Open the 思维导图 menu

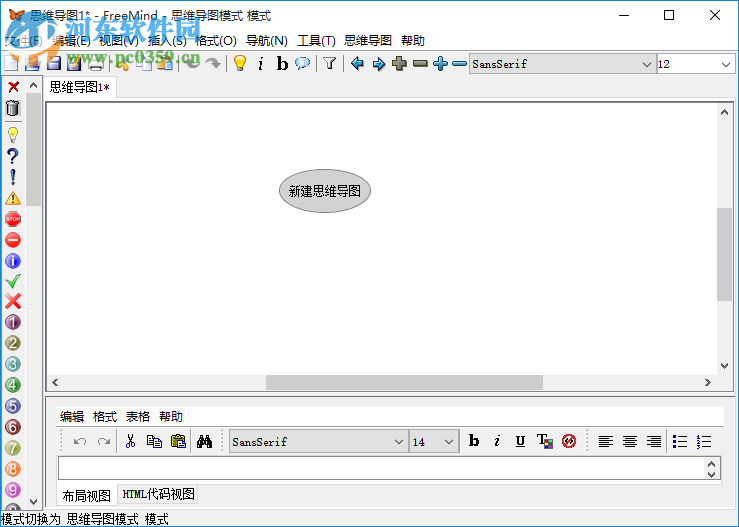(x=368, y=41)
